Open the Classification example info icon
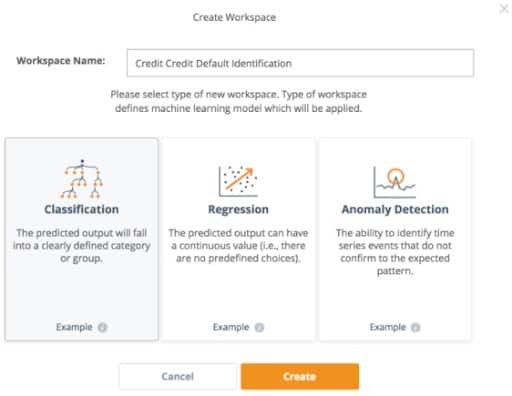Viewport: 512px width, 396px height. point(103,327)
